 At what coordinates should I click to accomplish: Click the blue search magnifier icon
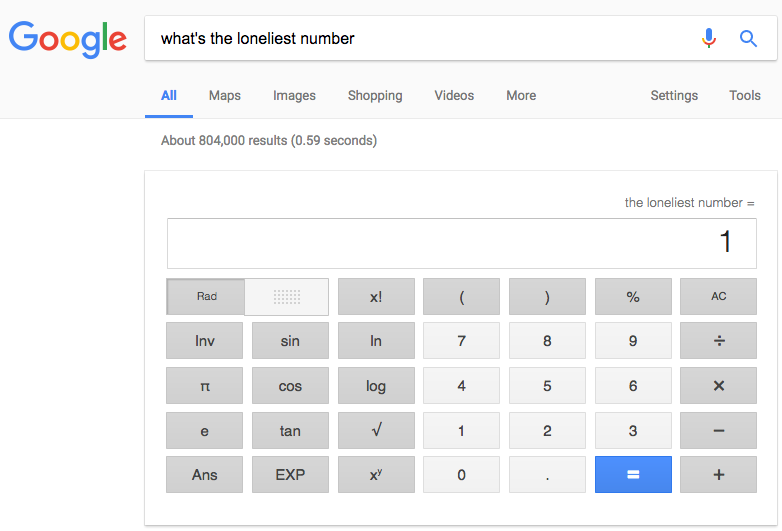tap(748, 38)
